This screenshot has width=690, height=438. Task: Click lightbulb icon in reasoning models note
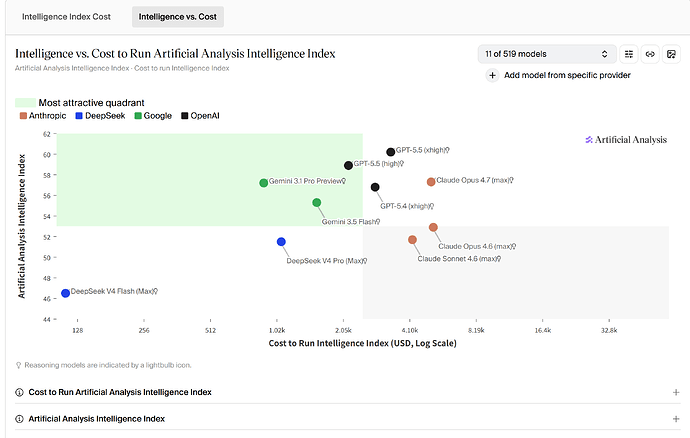point(18,365)
